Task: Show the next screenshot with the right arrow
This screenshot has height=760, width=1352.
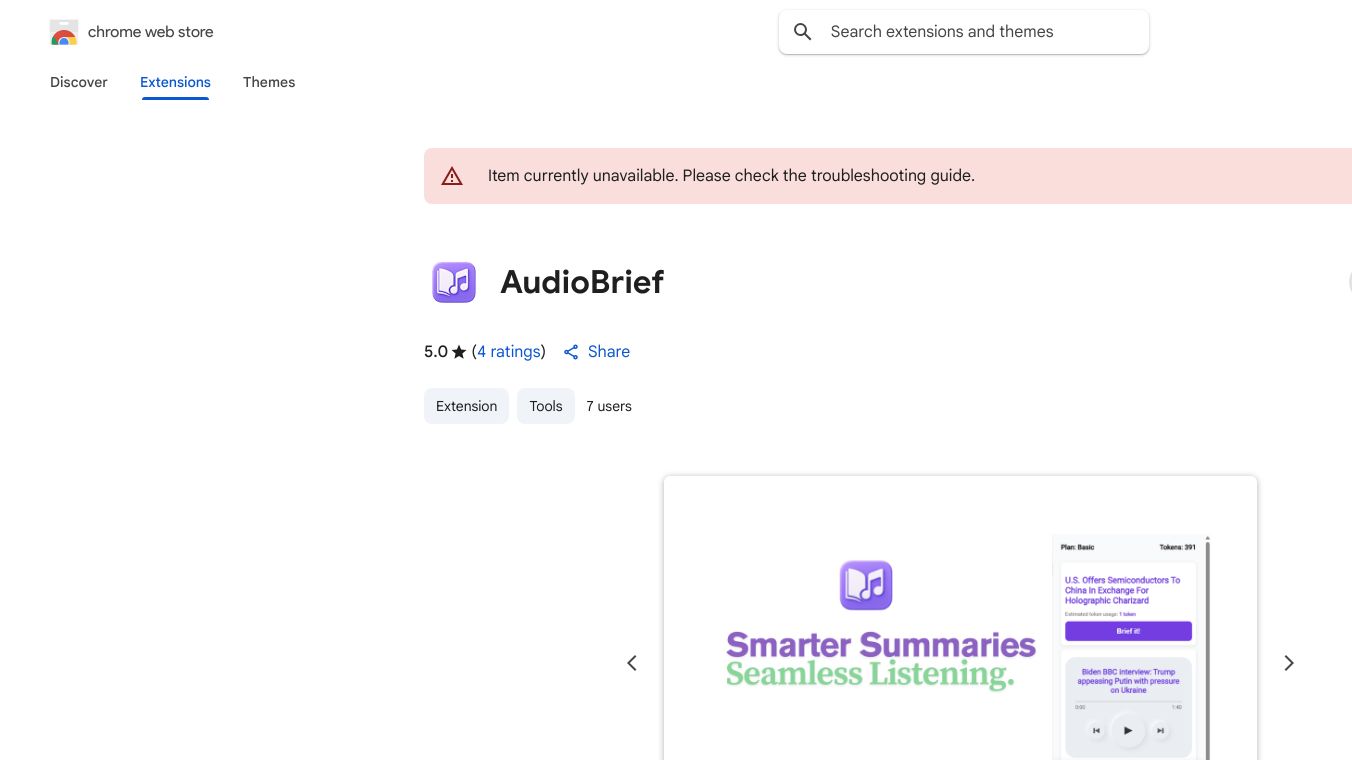Action: point(1289,663)
